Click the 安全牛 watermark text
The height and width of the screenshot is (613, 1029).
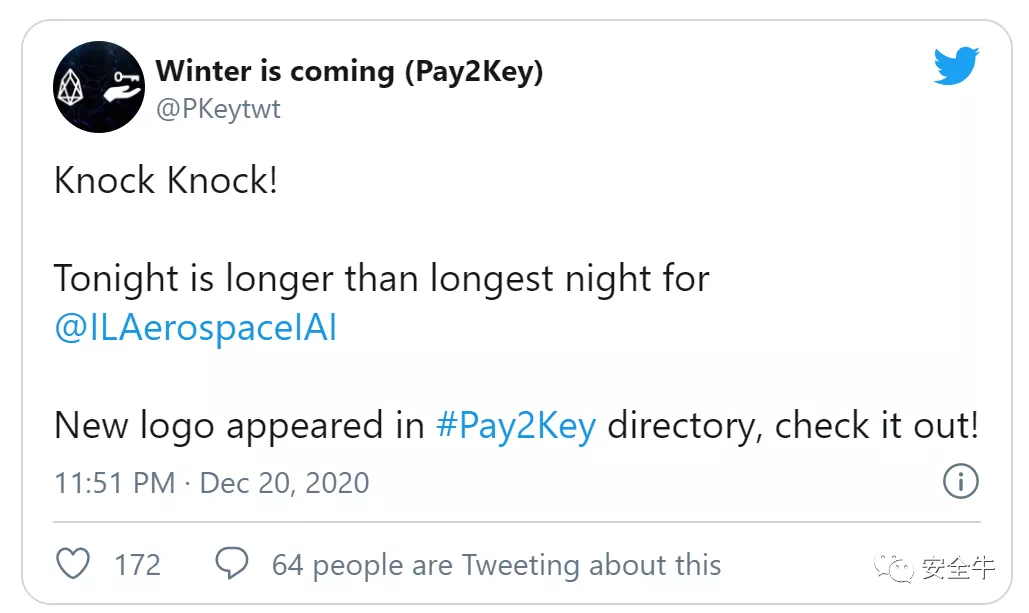[957, 568]
